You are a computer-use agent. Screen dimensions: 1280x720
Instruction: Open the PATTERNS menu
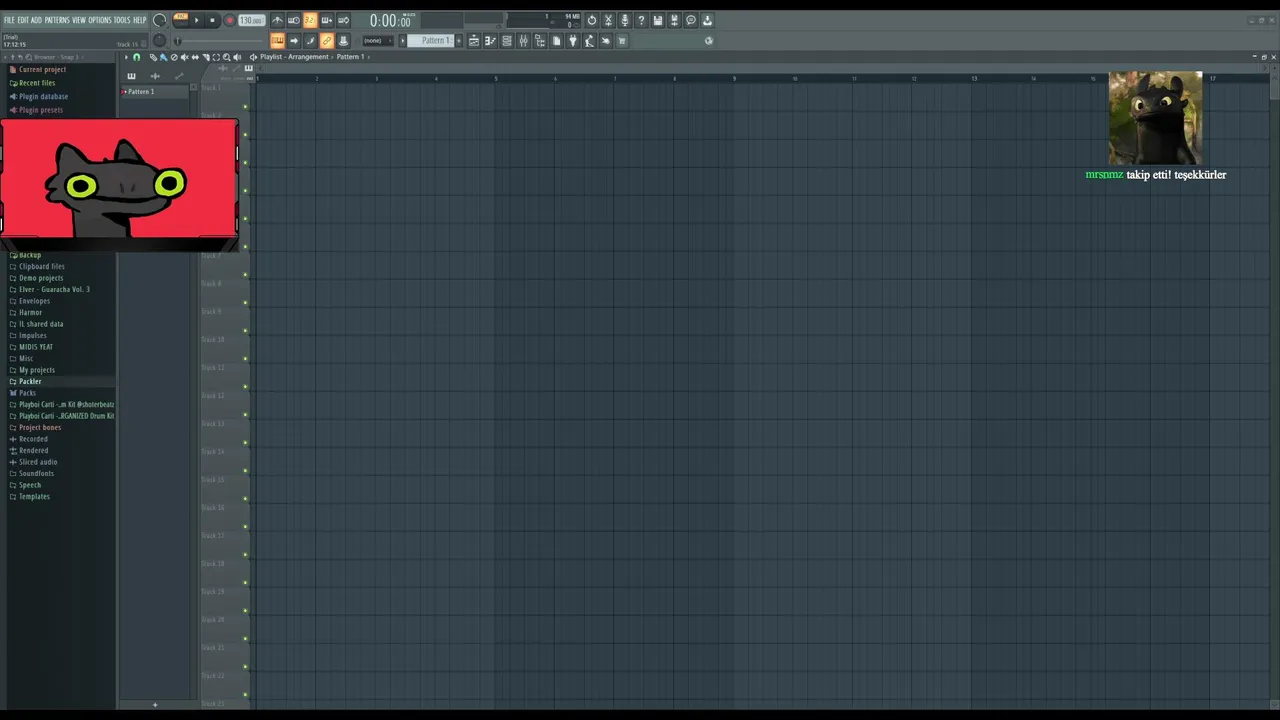click(57, 20)
